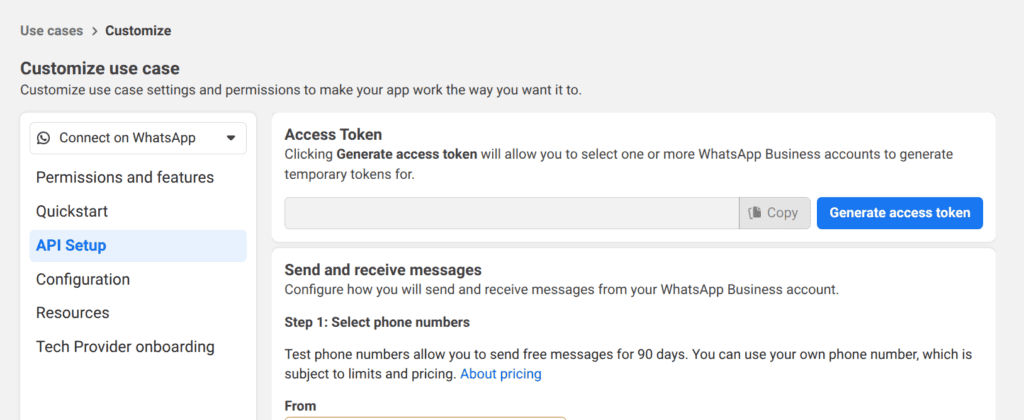This screenshot has width=1024, height=420.
Task: Follow the About pricing link
Action: (501, 374)
